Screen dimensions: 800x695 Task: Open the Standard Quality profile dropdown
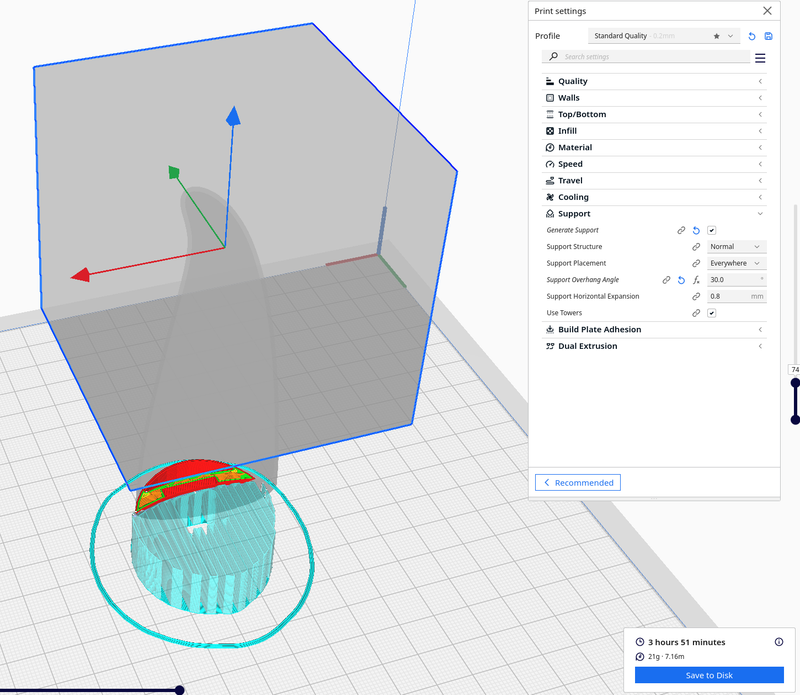pos(664,36)
